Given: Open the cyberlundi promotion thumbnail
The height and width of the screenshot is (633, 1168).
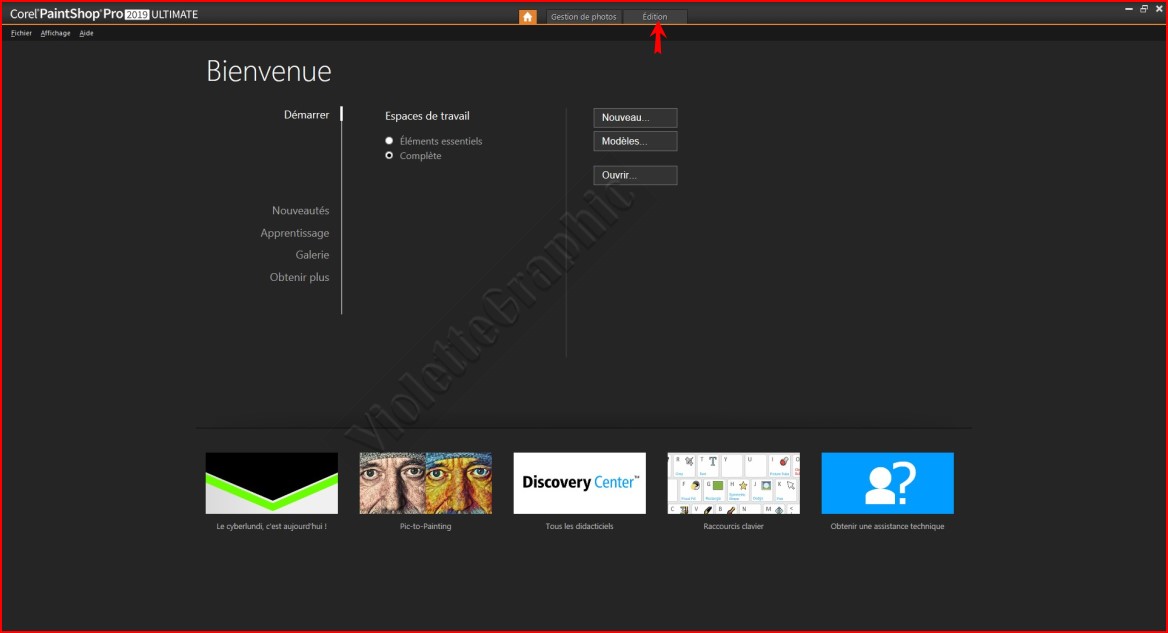Looking at the screenshot, I should point(271,483).
